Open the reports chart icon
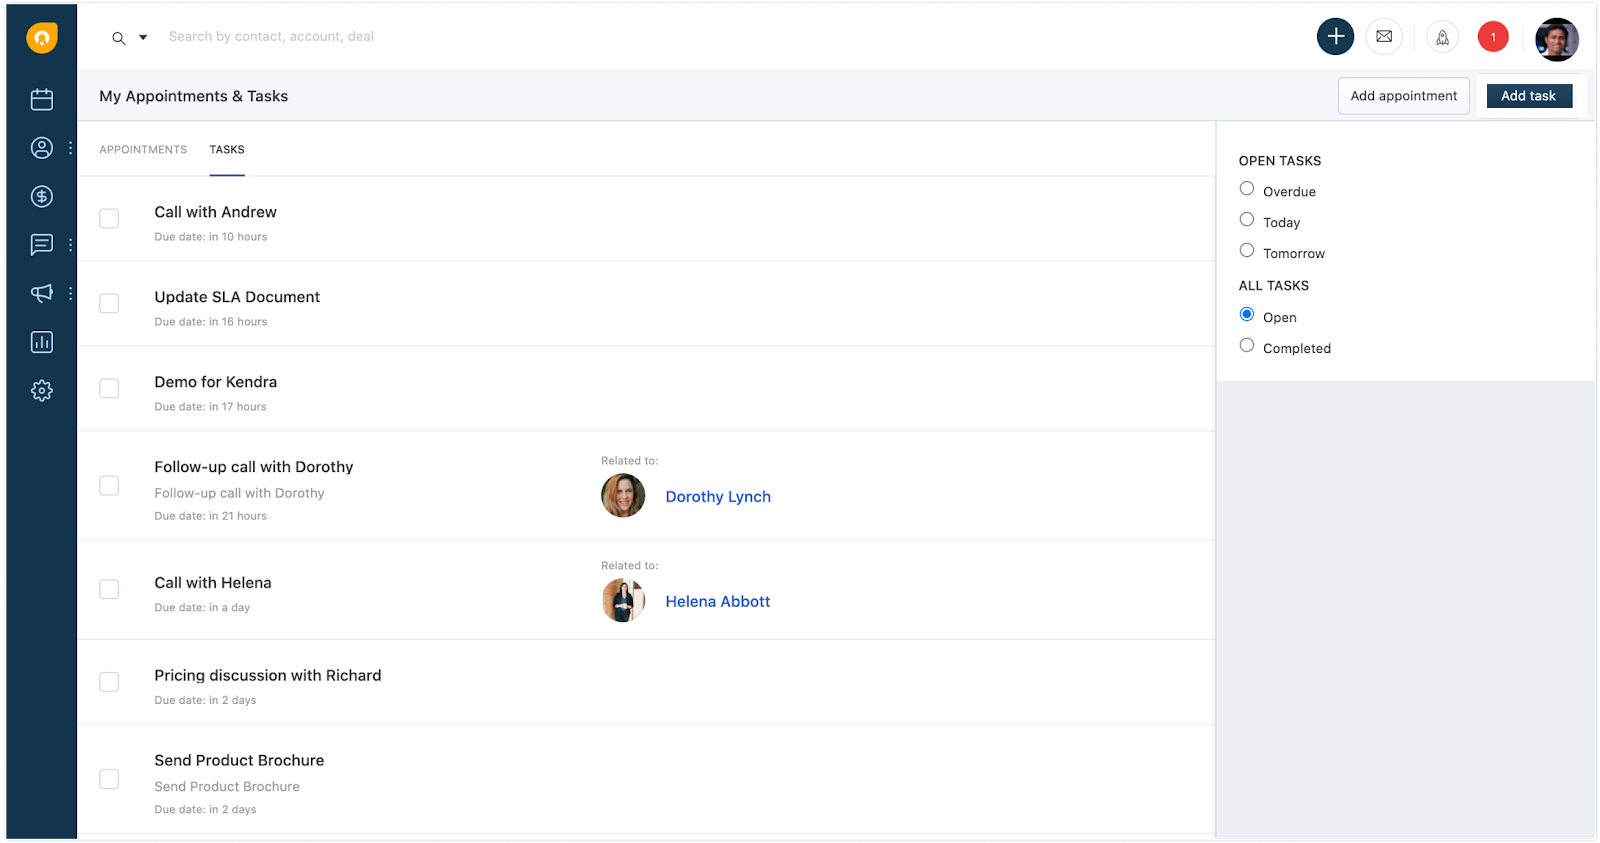 (x=41, y=342)
